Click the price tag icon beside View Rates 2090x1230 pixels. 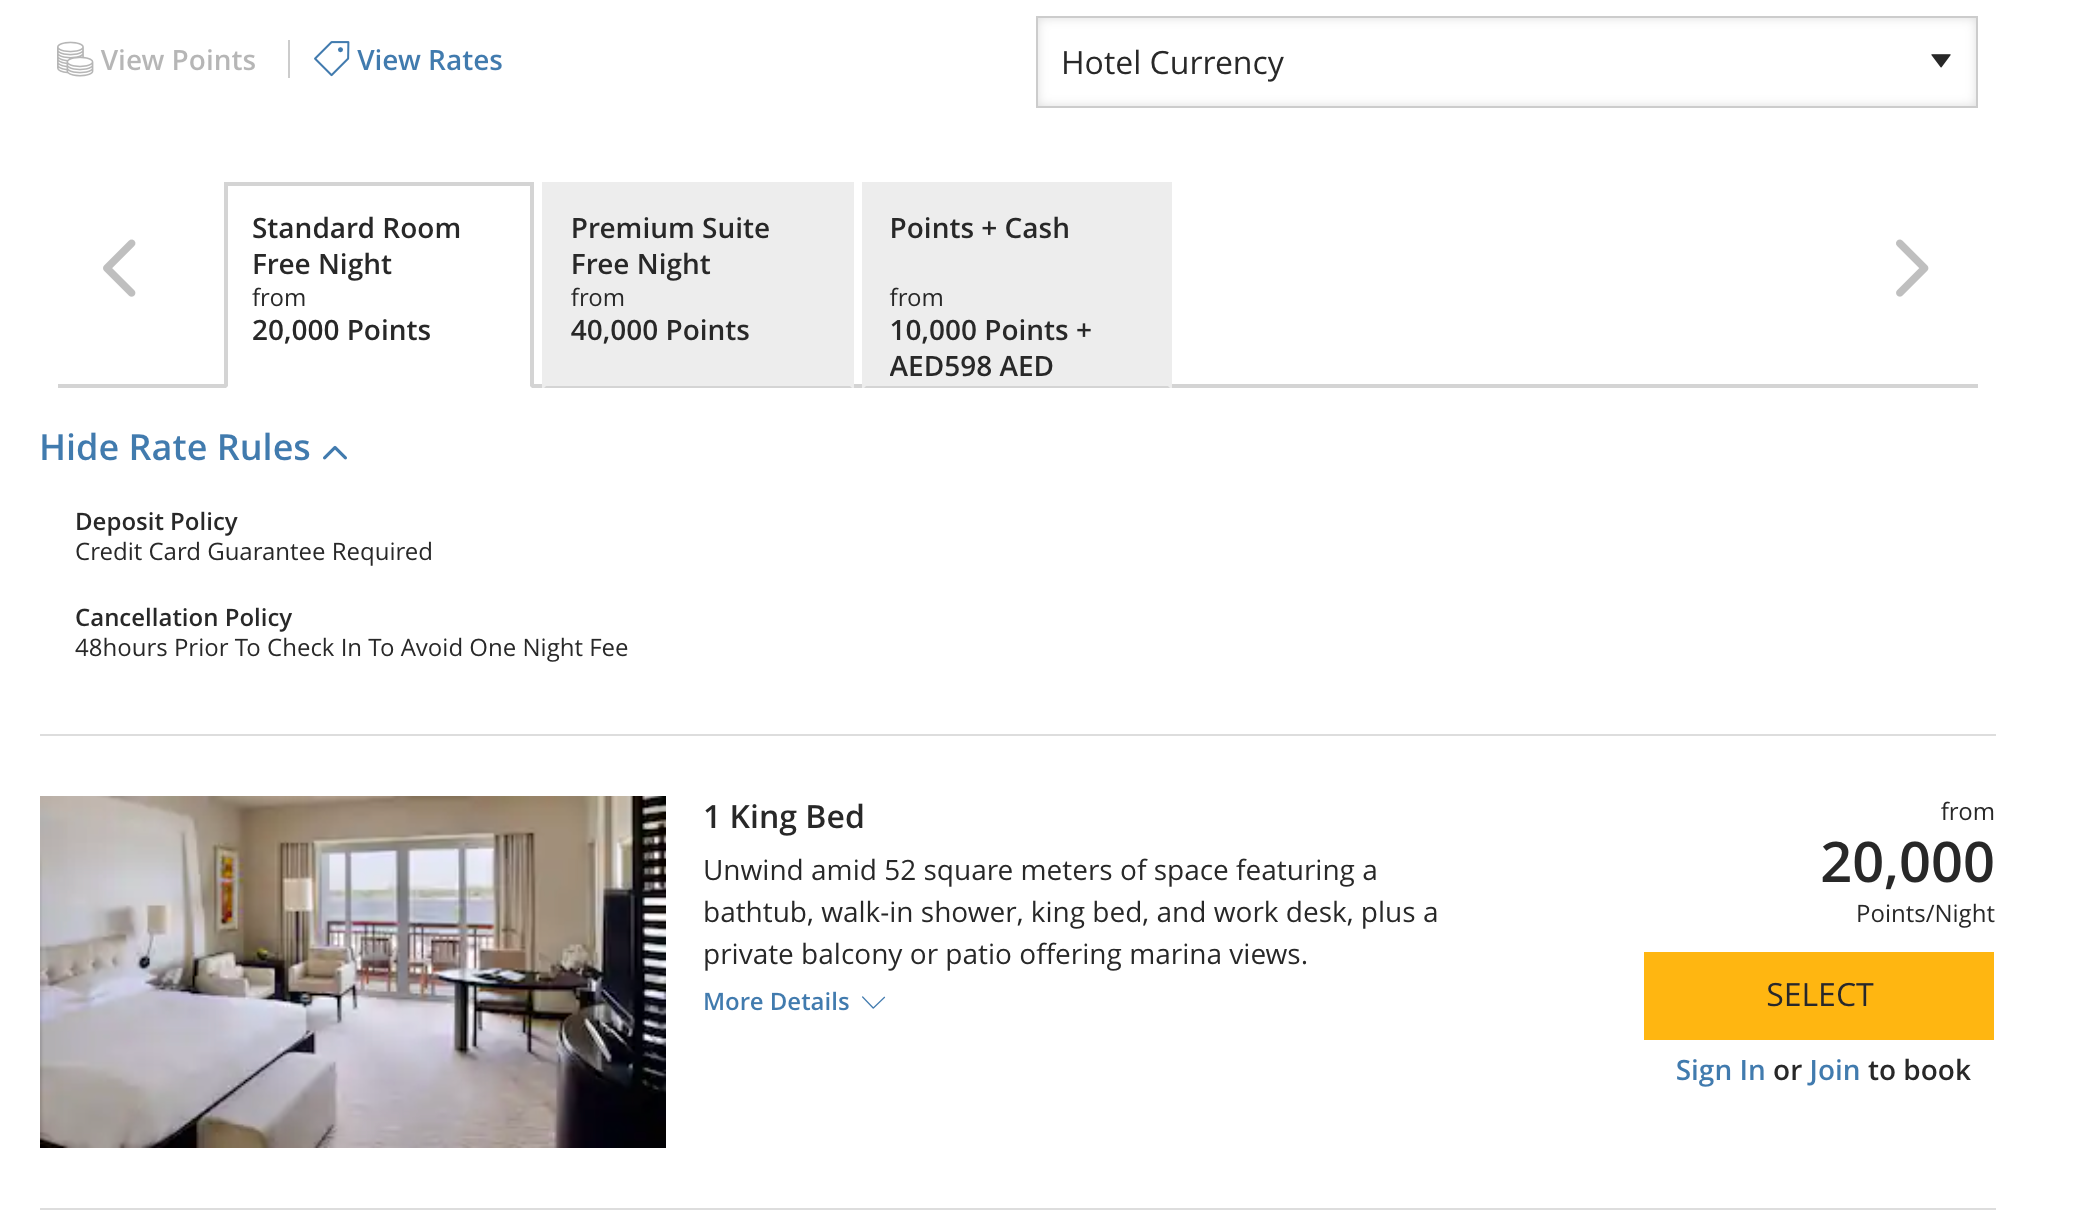[331, 59]
